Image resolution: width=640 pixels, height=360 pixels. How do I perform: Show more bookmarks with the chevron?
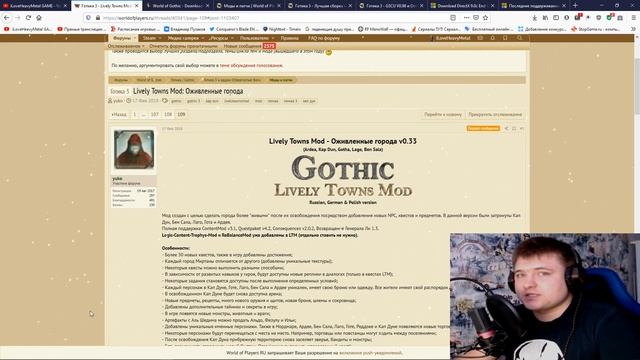pyautogui.click(x=633, y=29)
